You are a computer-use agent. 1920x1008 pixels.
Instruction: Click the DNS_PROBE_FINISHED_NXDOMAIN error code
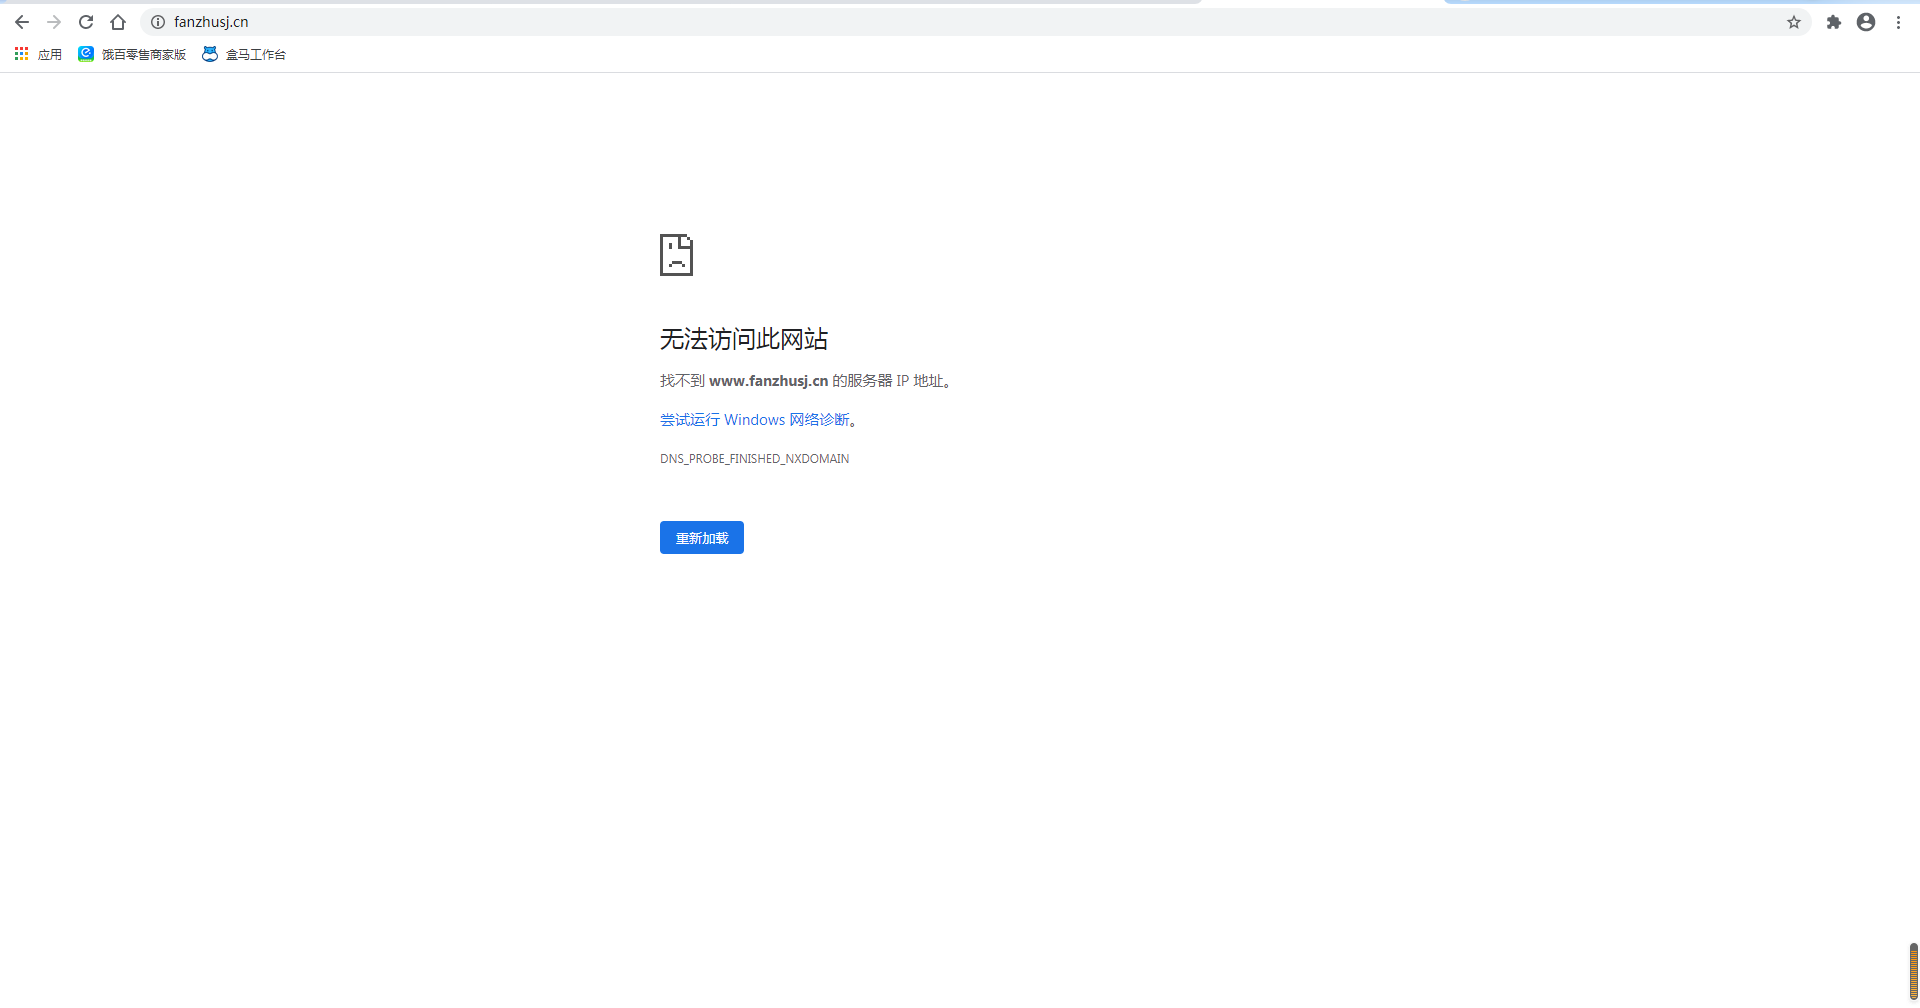[x=754, y=459]
